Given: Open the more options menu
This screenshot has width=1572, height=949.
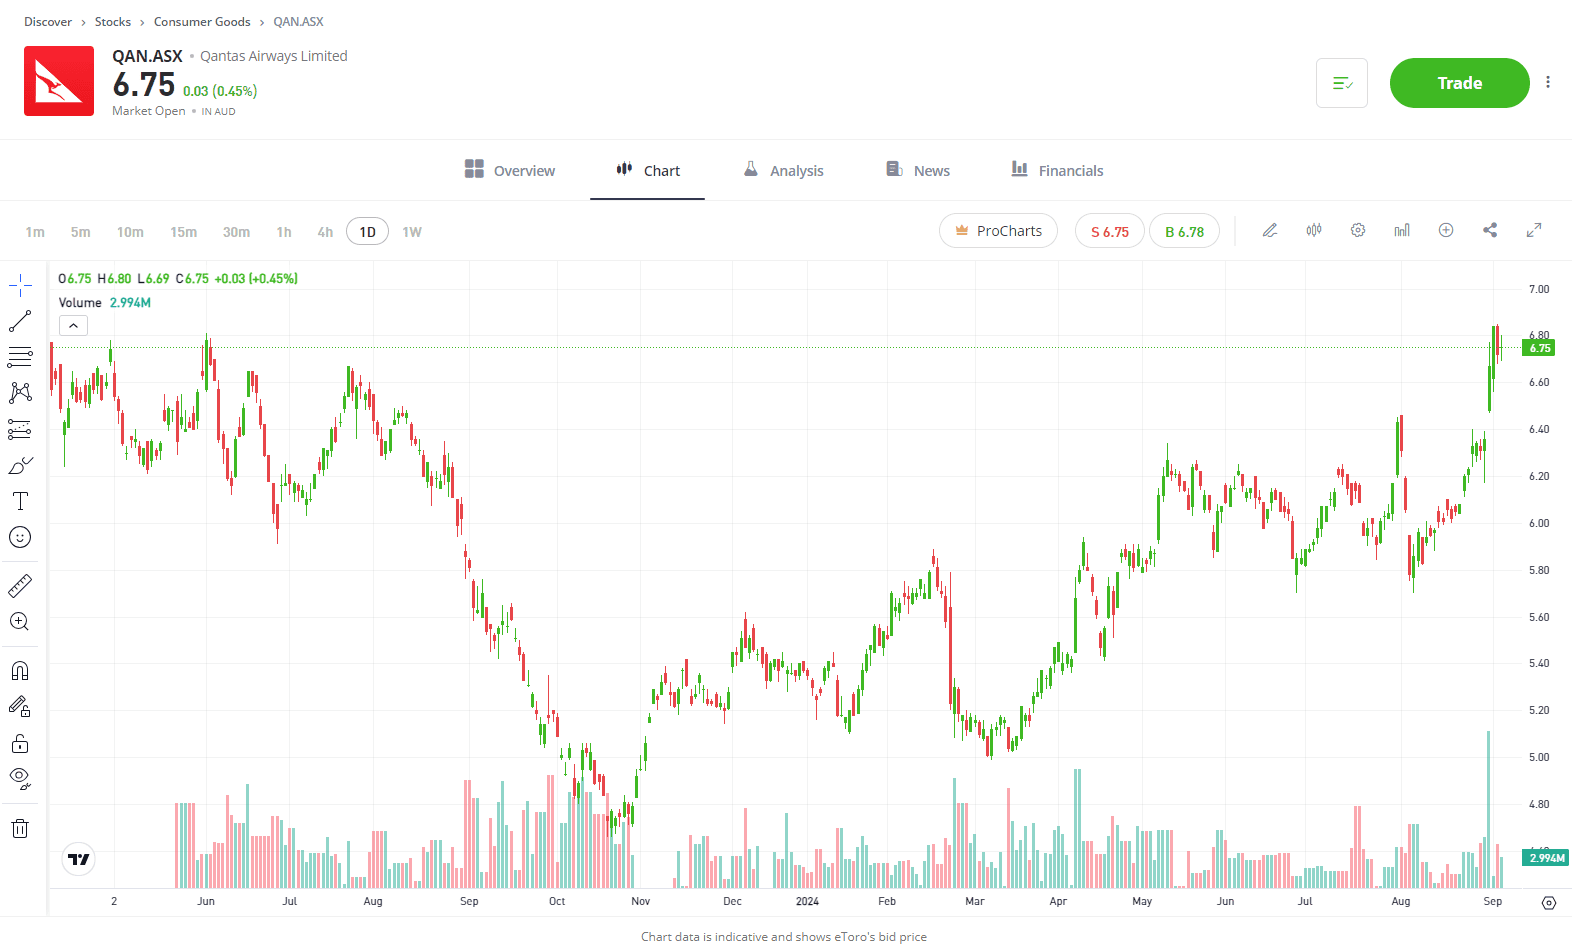Looking at the screenshot, I should pyautogui.click(x=1548, y=82).
